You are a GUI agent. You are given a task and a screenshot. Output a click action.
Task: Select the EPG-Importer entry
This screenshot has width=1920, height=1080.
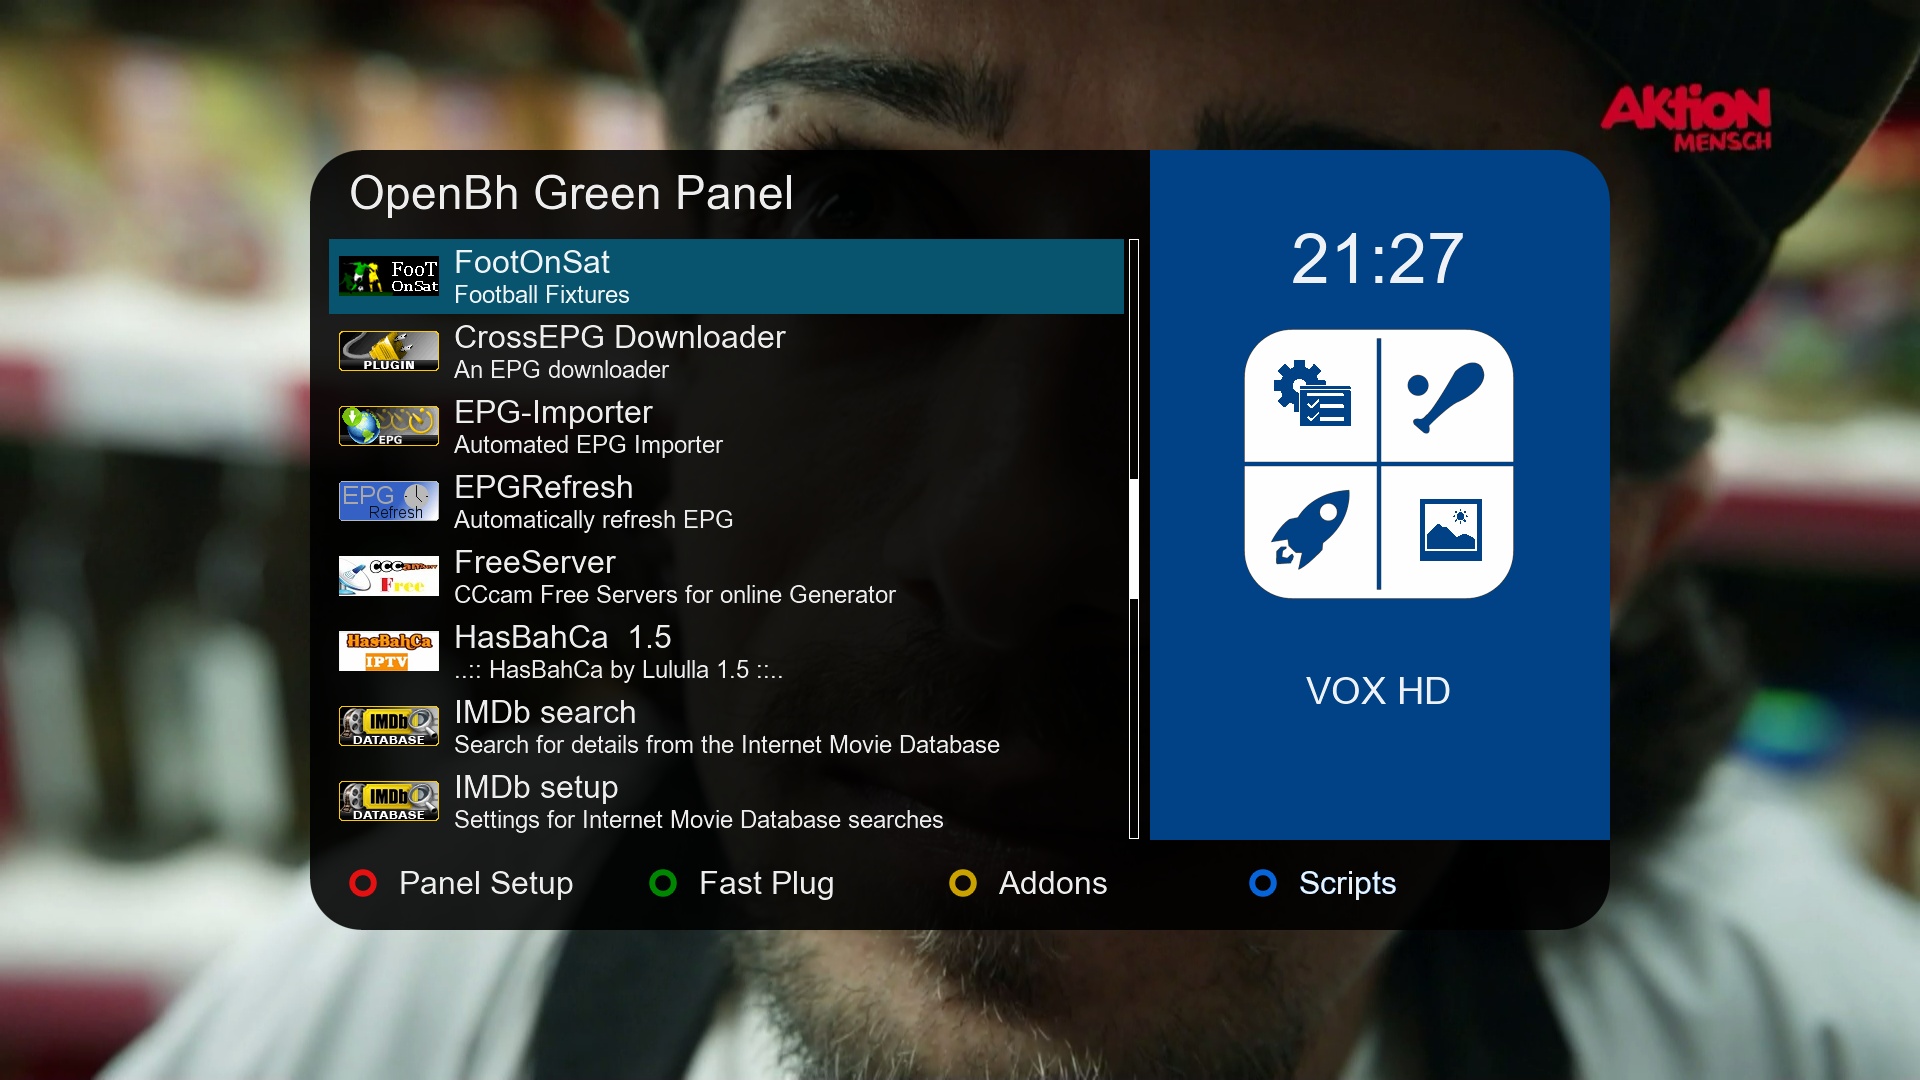click(726, 426)
